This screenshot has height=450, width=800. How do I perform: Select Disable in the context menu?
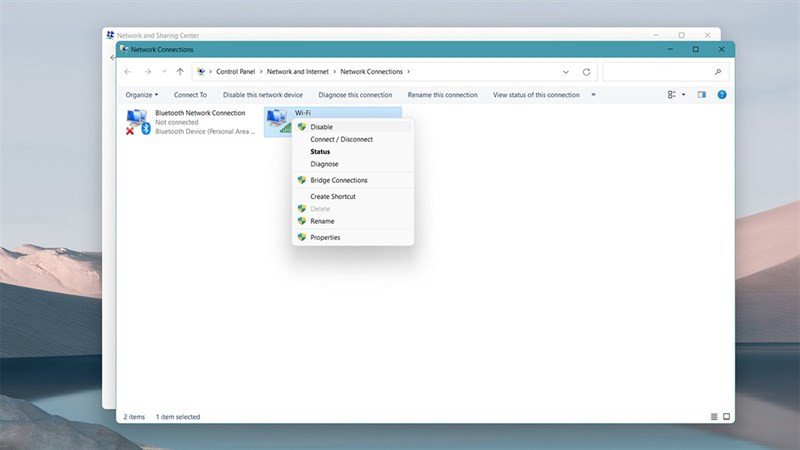coord(321,127)
